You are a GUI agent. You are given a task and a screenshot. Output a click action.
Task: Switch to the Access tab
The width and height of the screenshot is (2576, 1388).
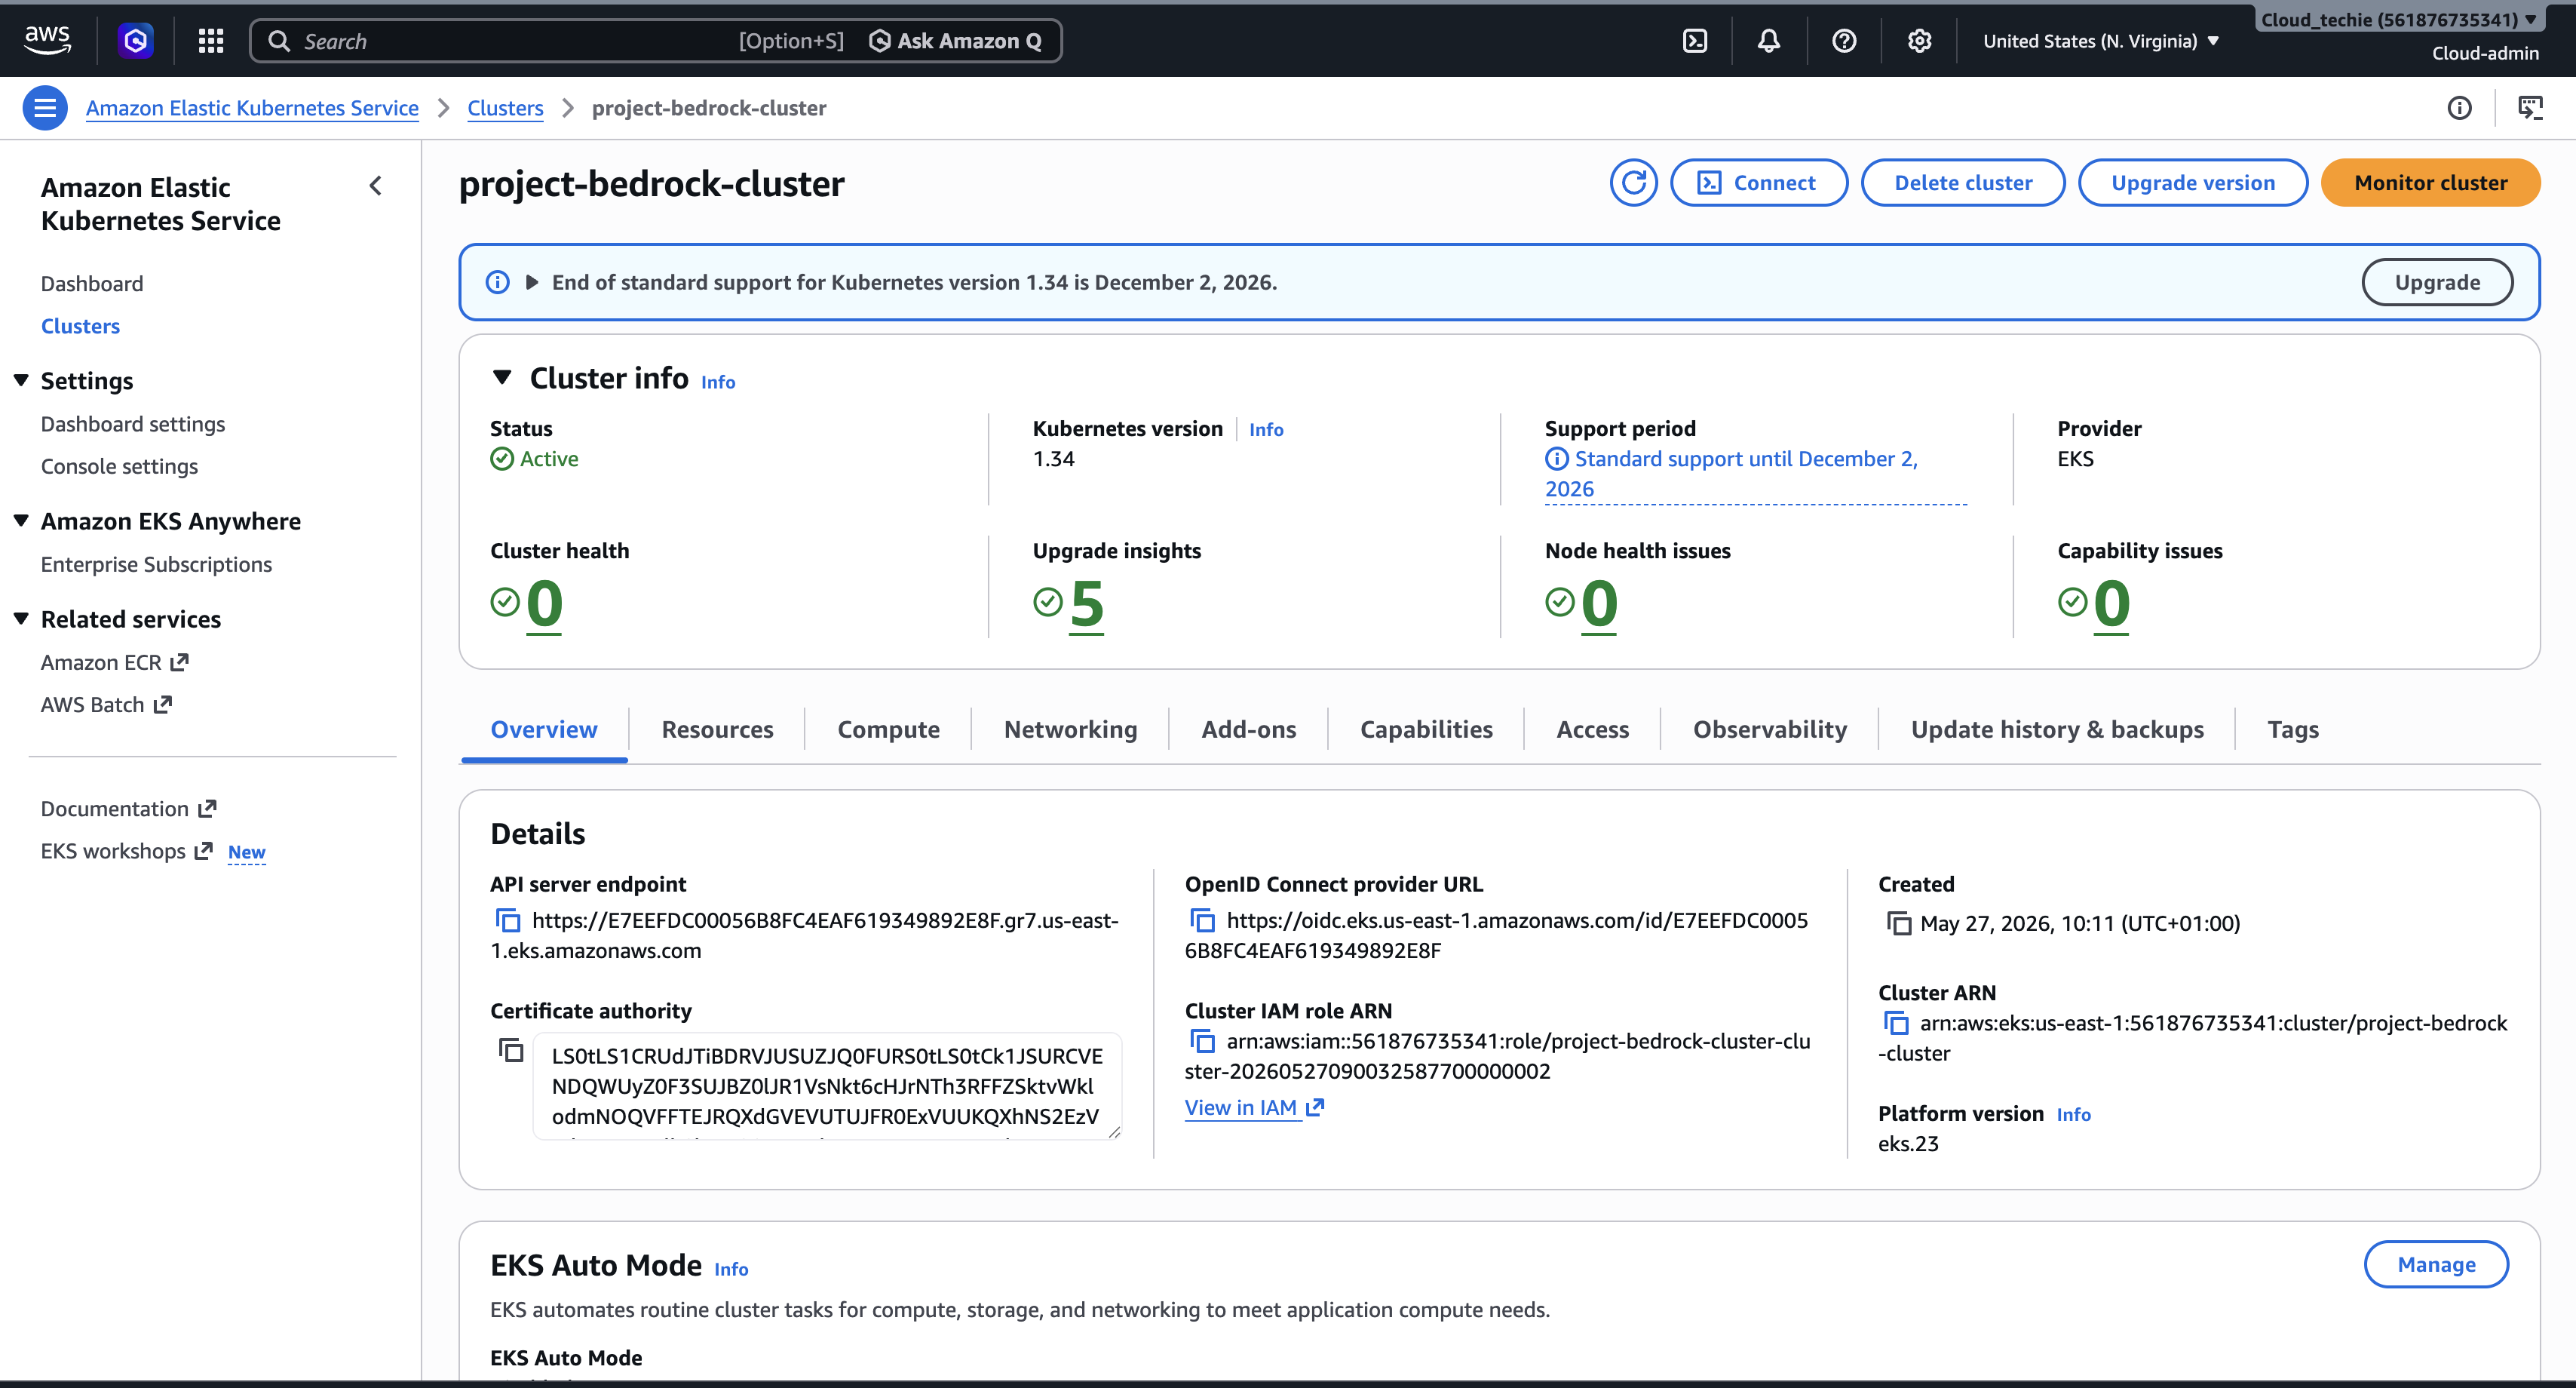[x=1592, y=730]
